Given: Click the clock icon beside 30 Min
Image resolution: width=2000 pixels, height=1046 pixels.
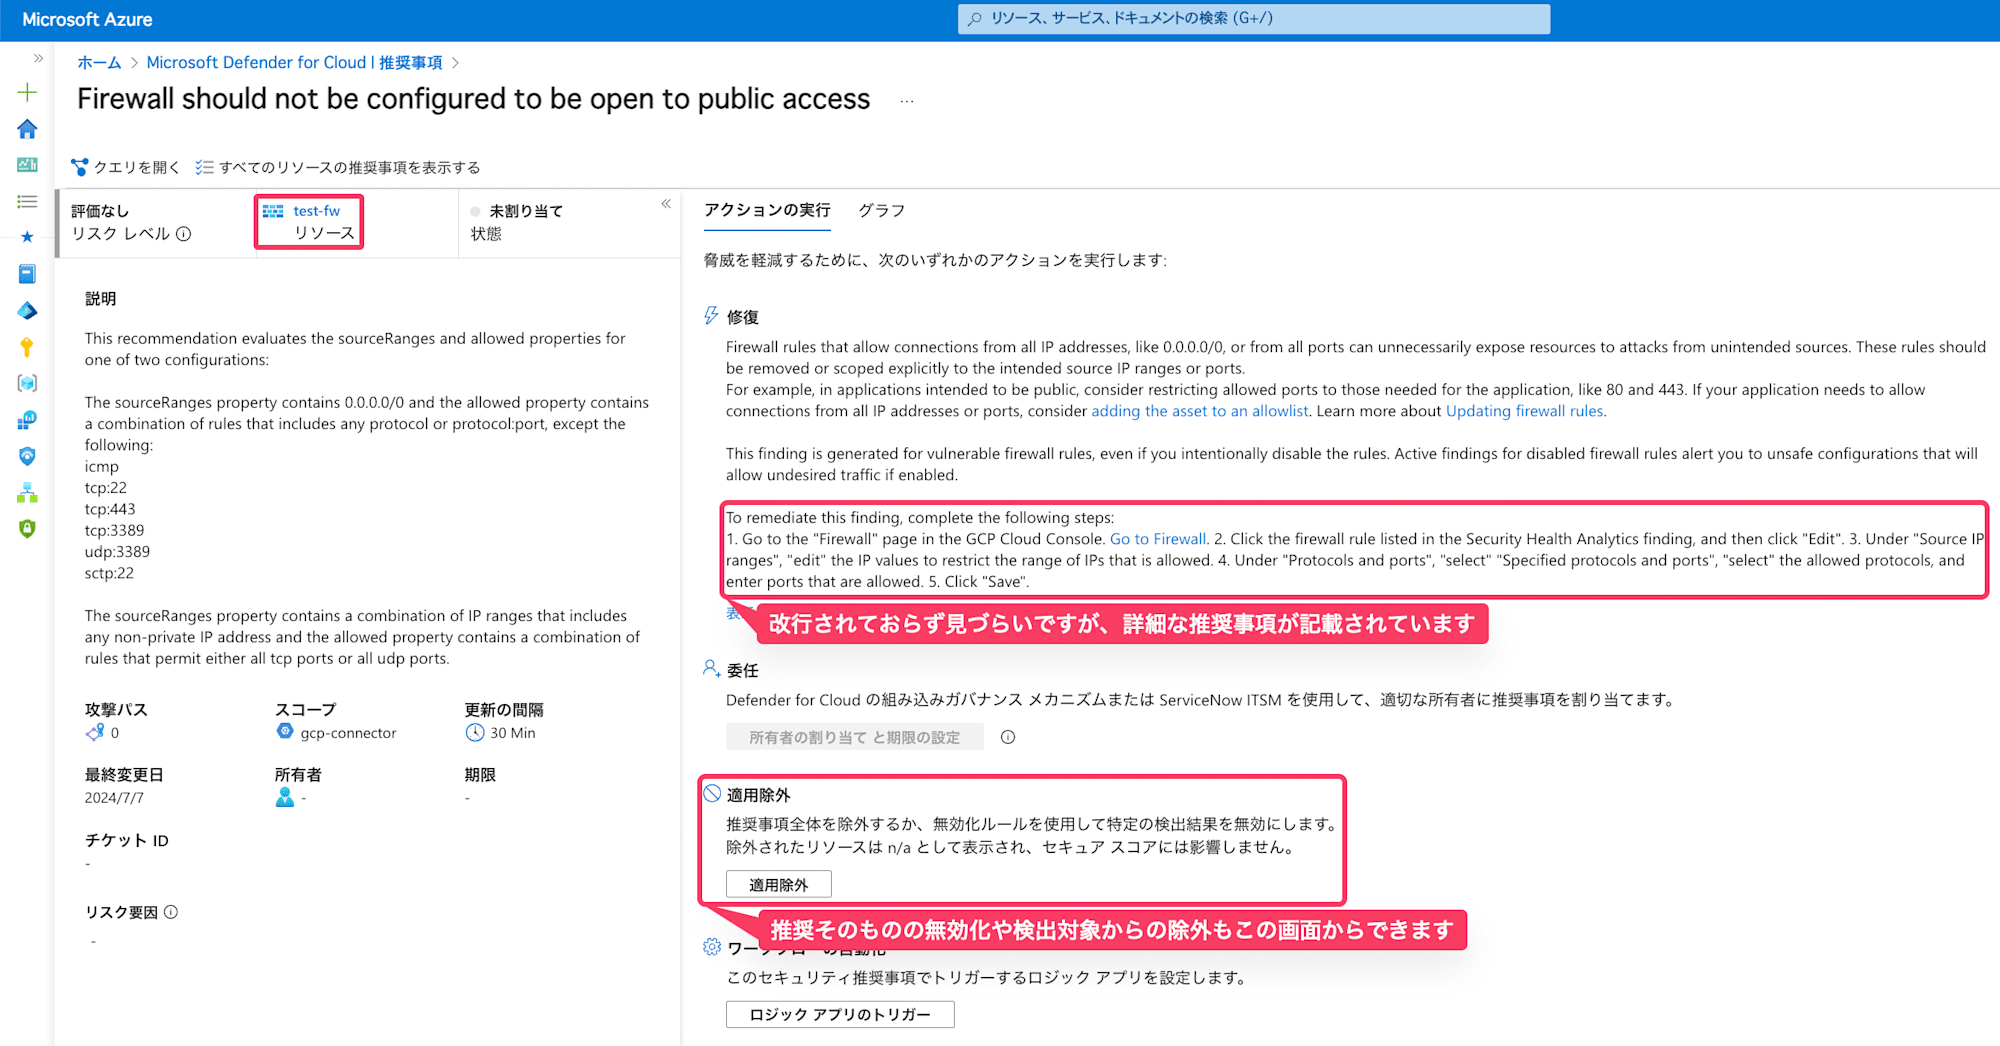Looking at the screenshot, I should (475, 733).
